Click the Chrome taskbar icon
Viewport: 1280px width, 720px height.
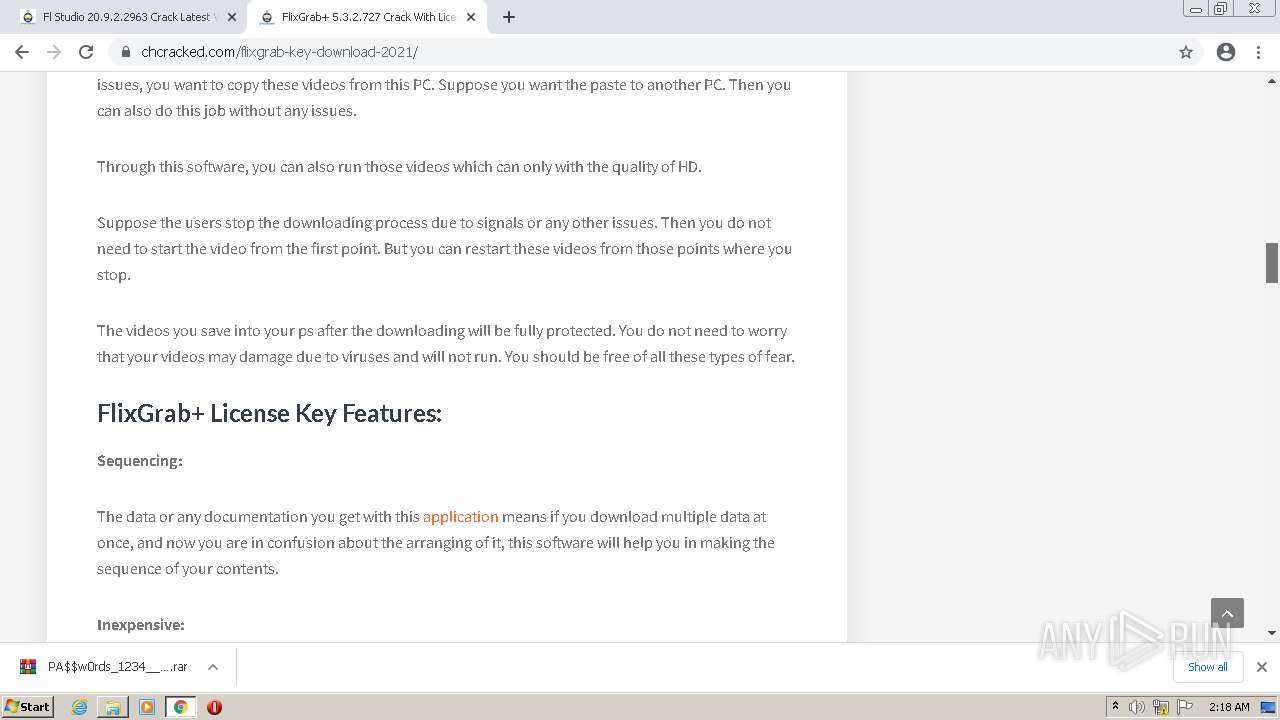181,707
